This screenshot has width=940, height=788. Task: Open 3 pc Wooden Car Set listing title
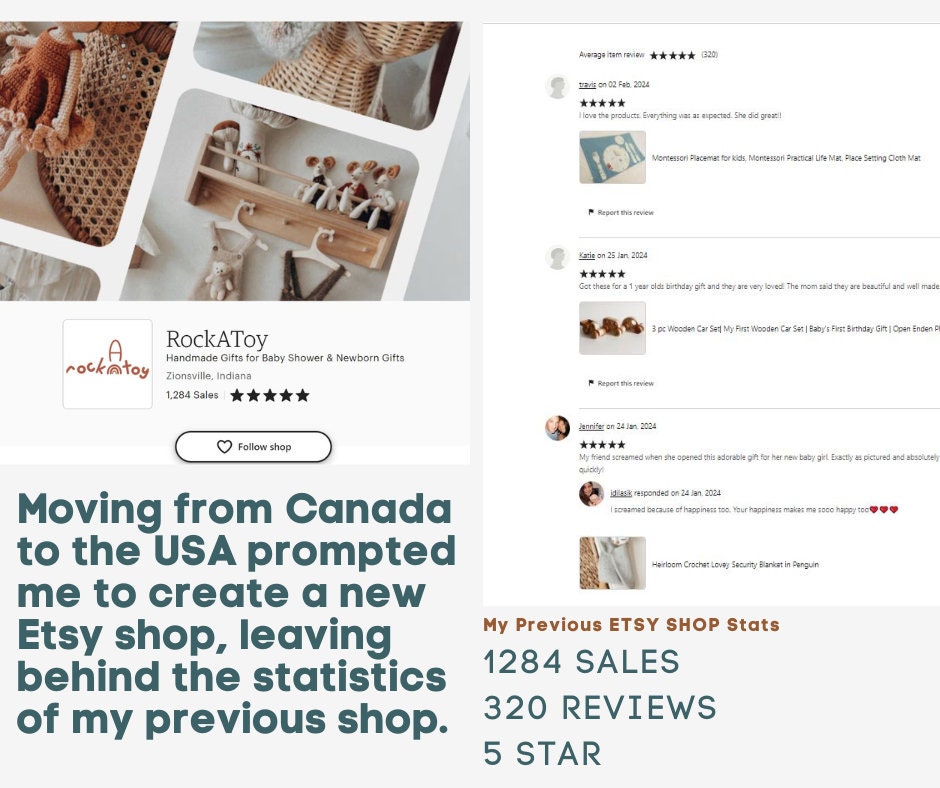coord(796,329)
